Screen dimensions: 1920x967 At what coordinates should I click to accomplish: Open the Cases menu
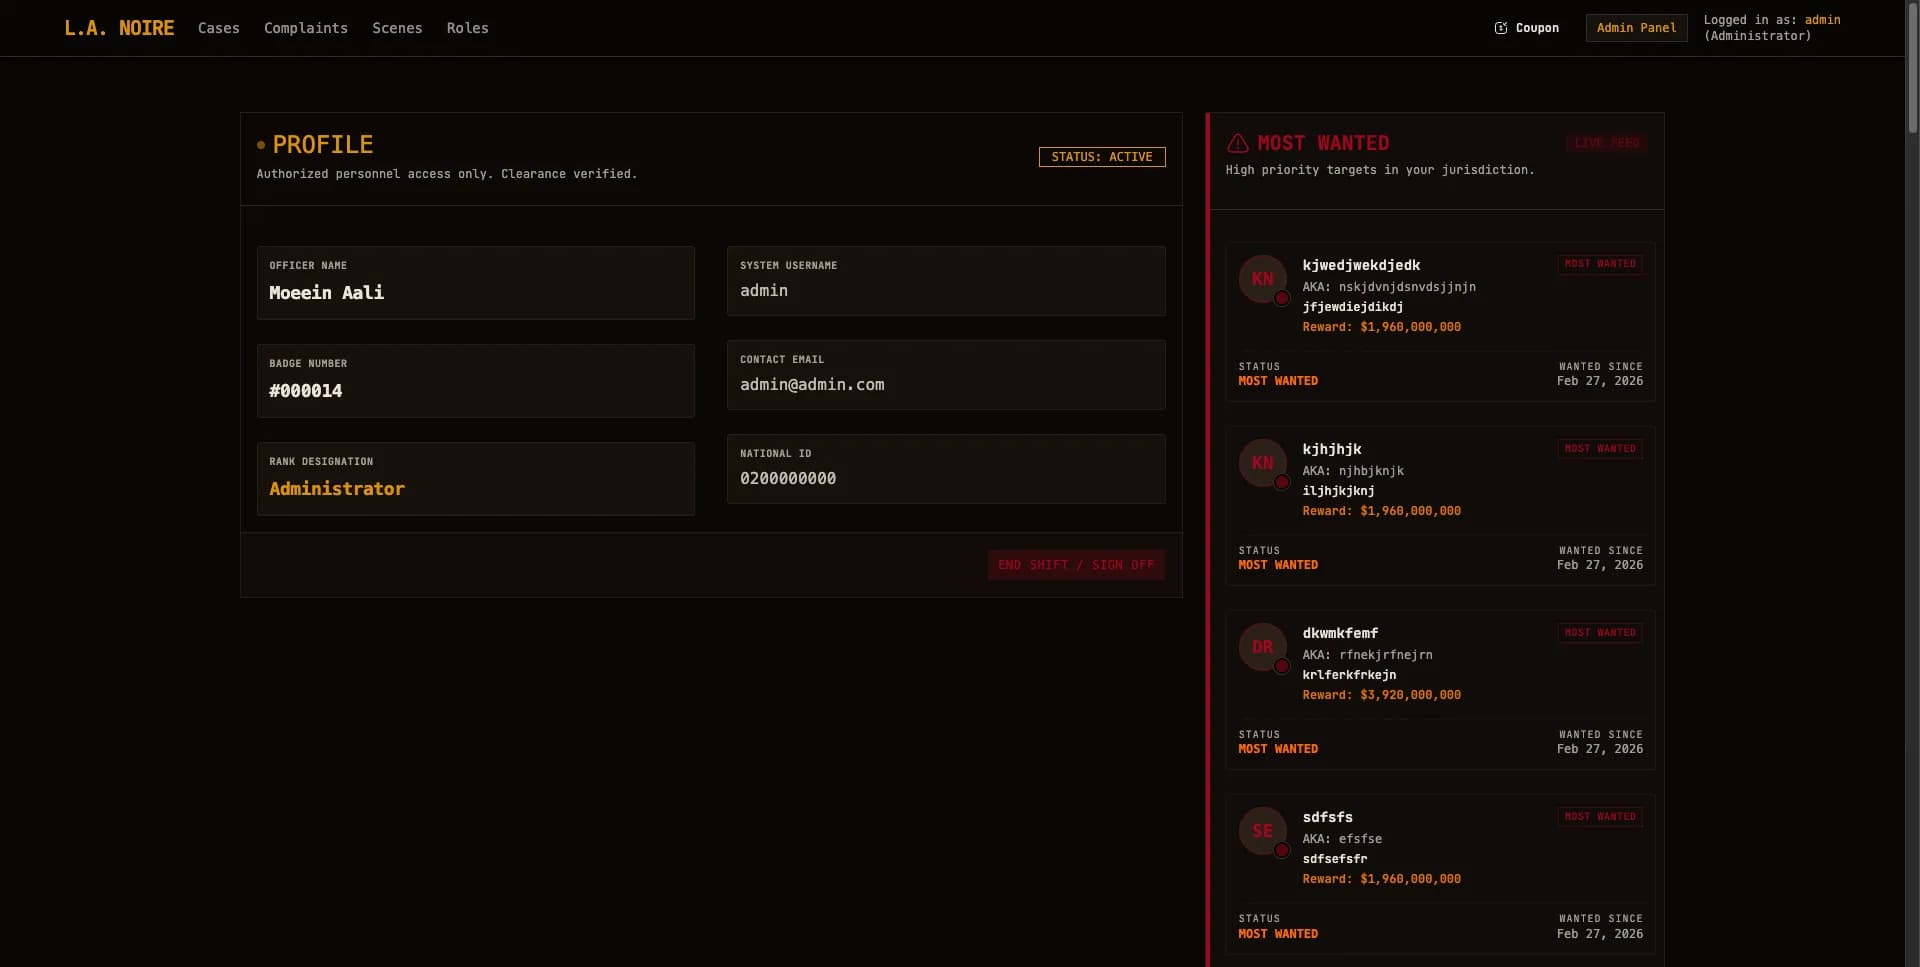(219, 28)
